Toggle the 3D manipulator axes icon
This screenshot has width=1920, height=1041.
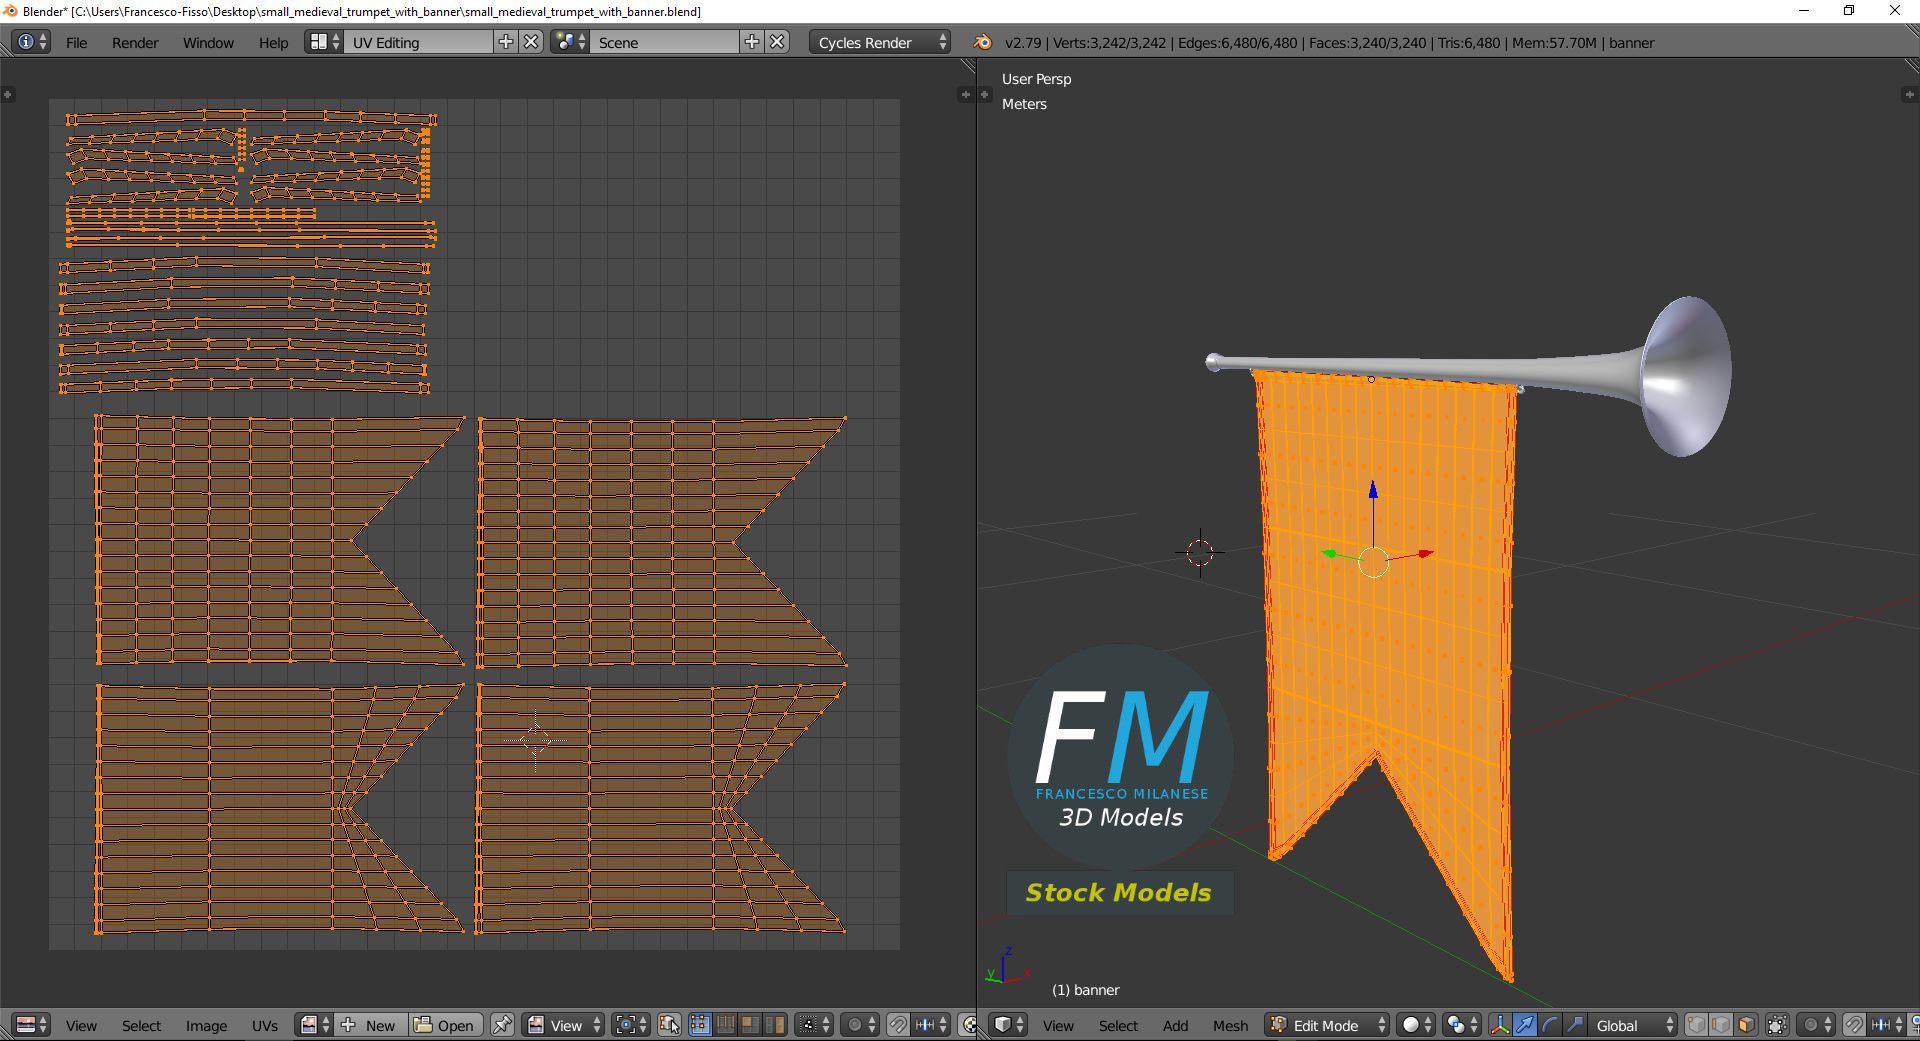1500,1025
